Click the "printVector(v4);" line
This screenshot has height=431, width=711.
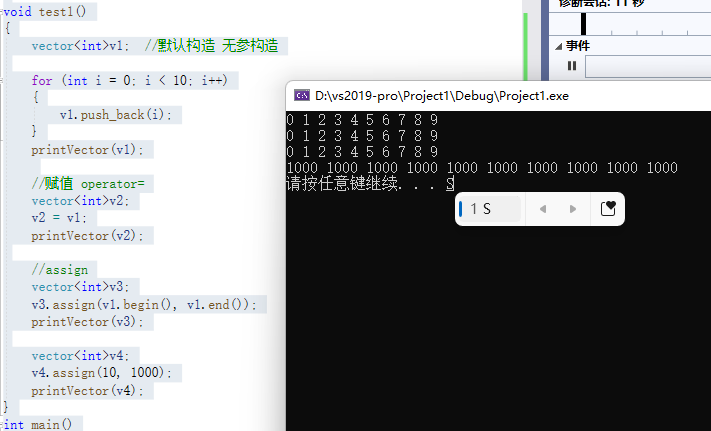point(88,391)
